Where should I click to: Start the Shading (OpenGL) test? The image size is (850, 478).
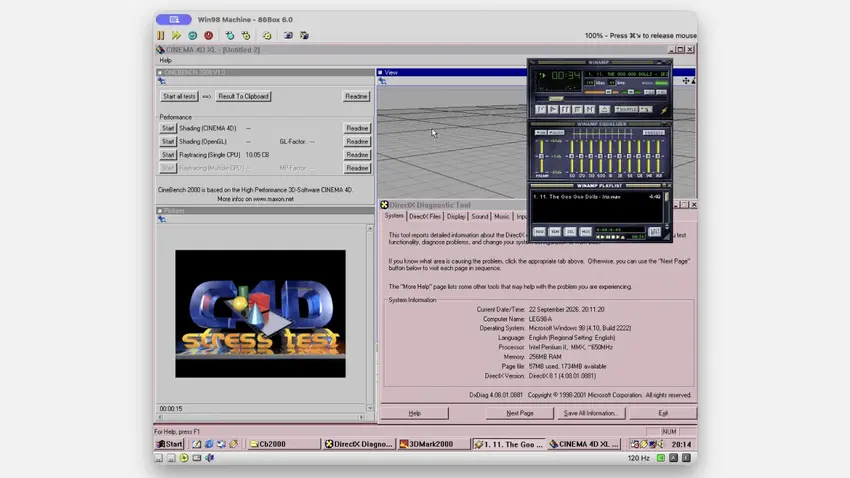pos(168,141)
